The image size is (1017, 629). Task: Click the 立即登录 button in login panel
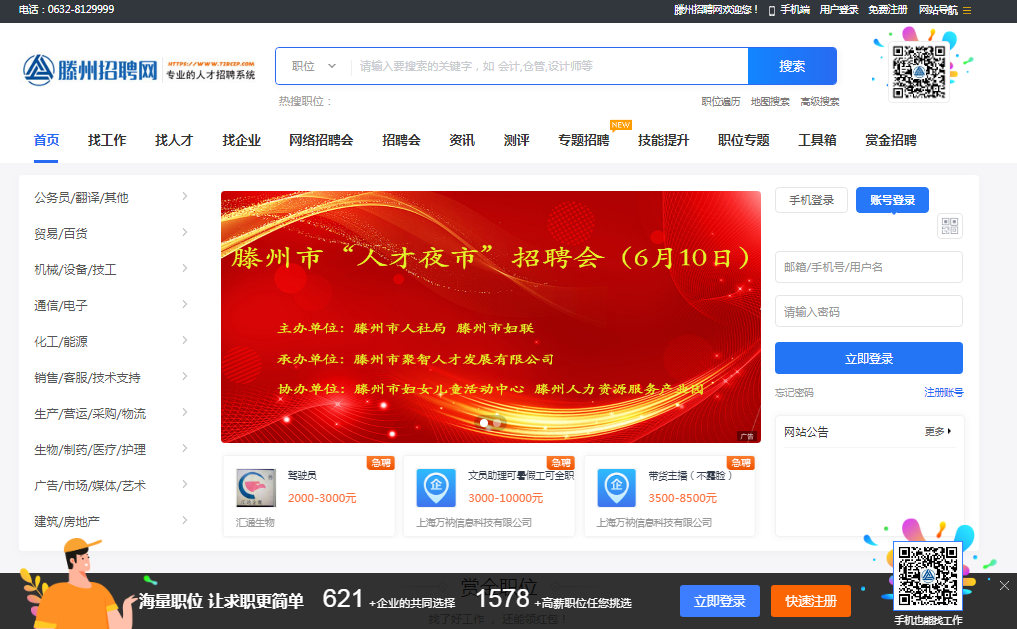(868, 358)
